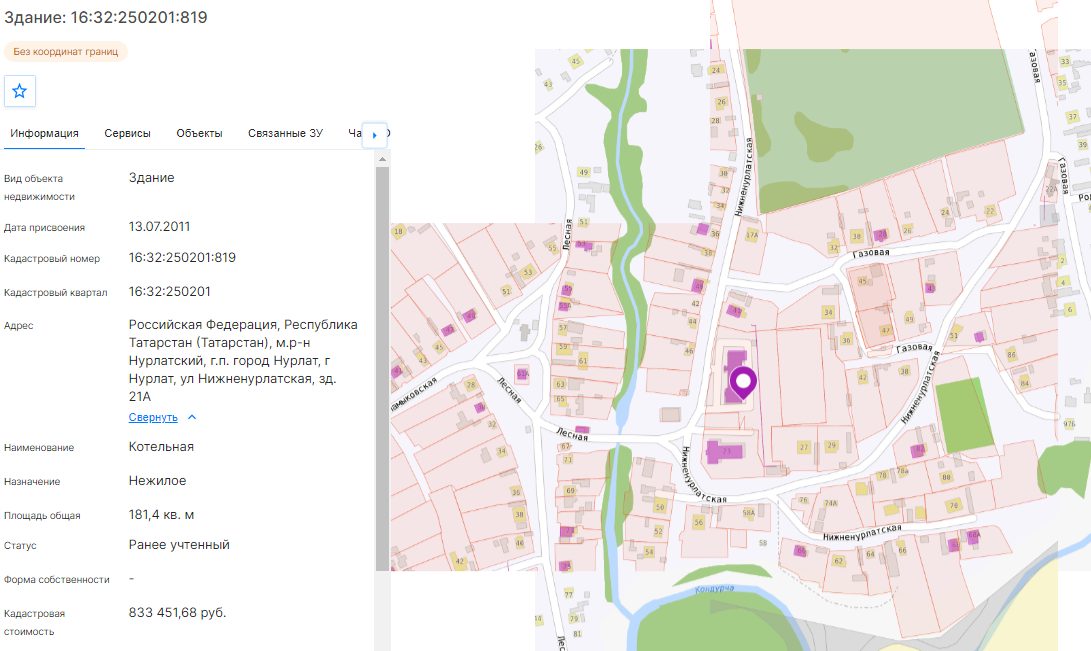Click the tab strip's right arrow button
The height and width of the screenshot is (651, 1091).
(375, 135)
